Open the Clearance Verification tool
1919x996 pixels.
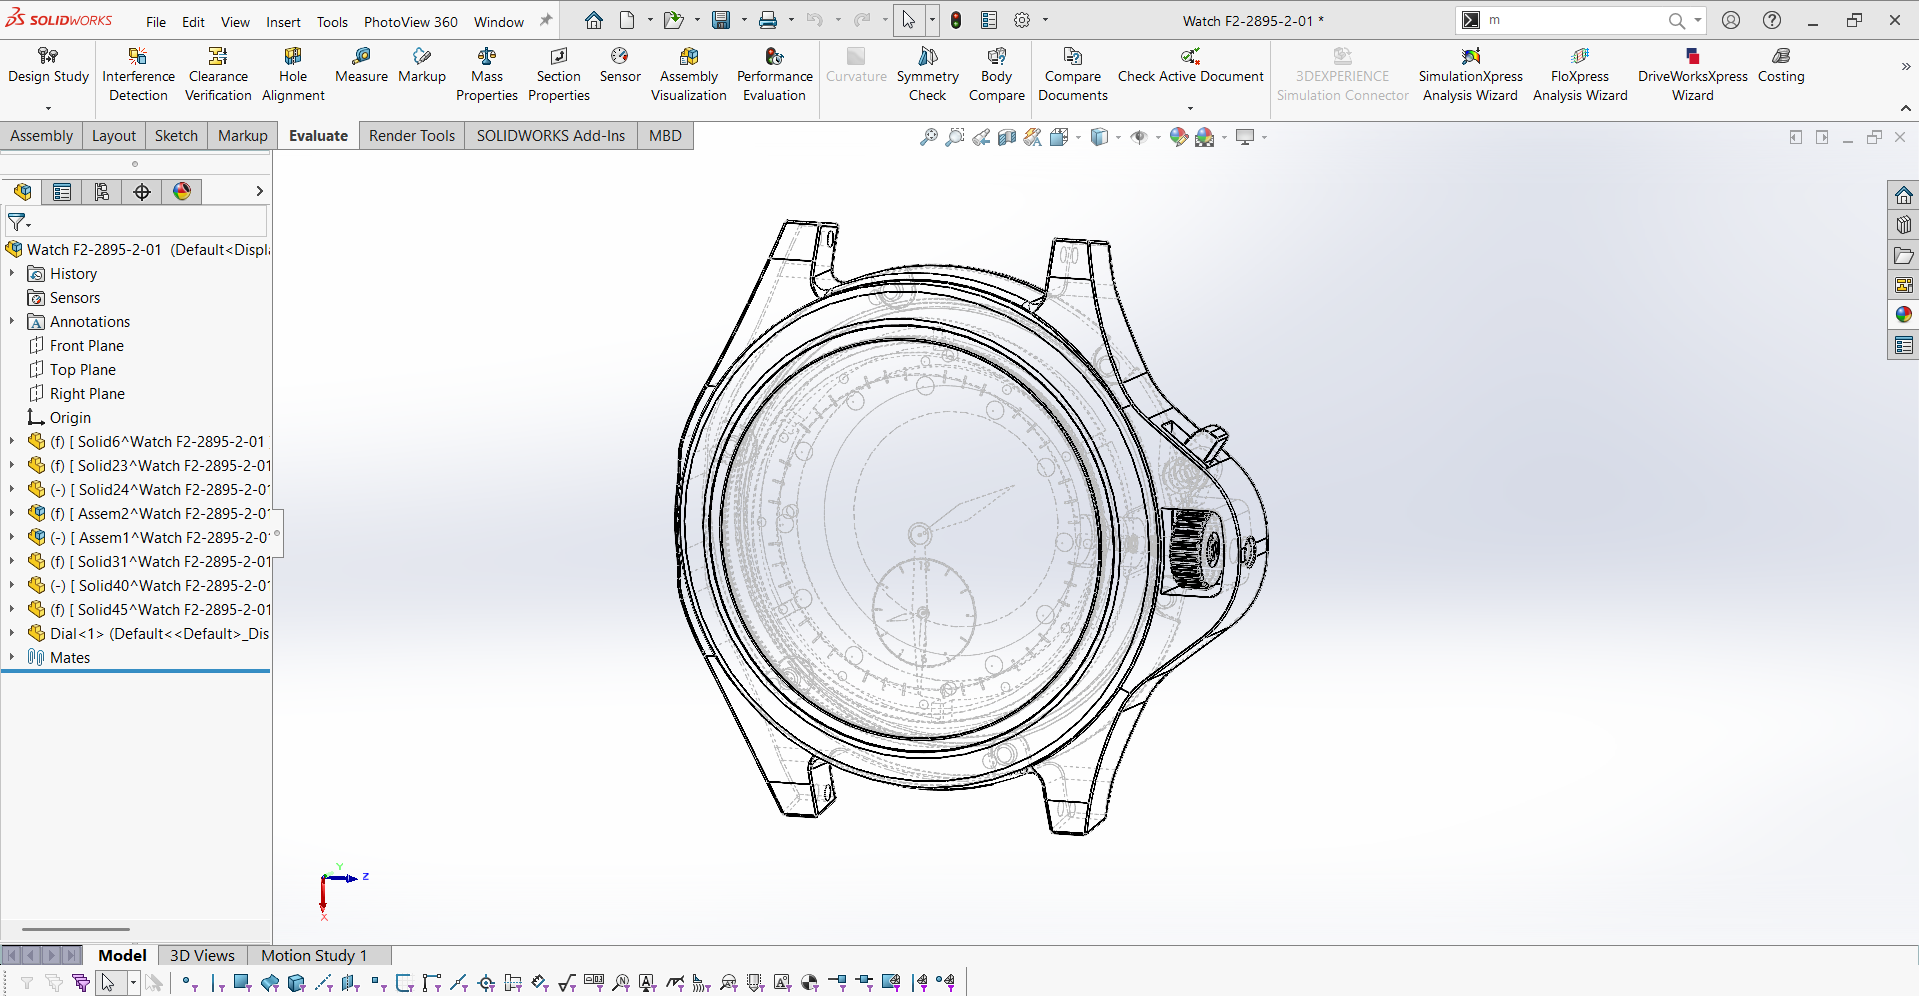(x=218, y=75)
